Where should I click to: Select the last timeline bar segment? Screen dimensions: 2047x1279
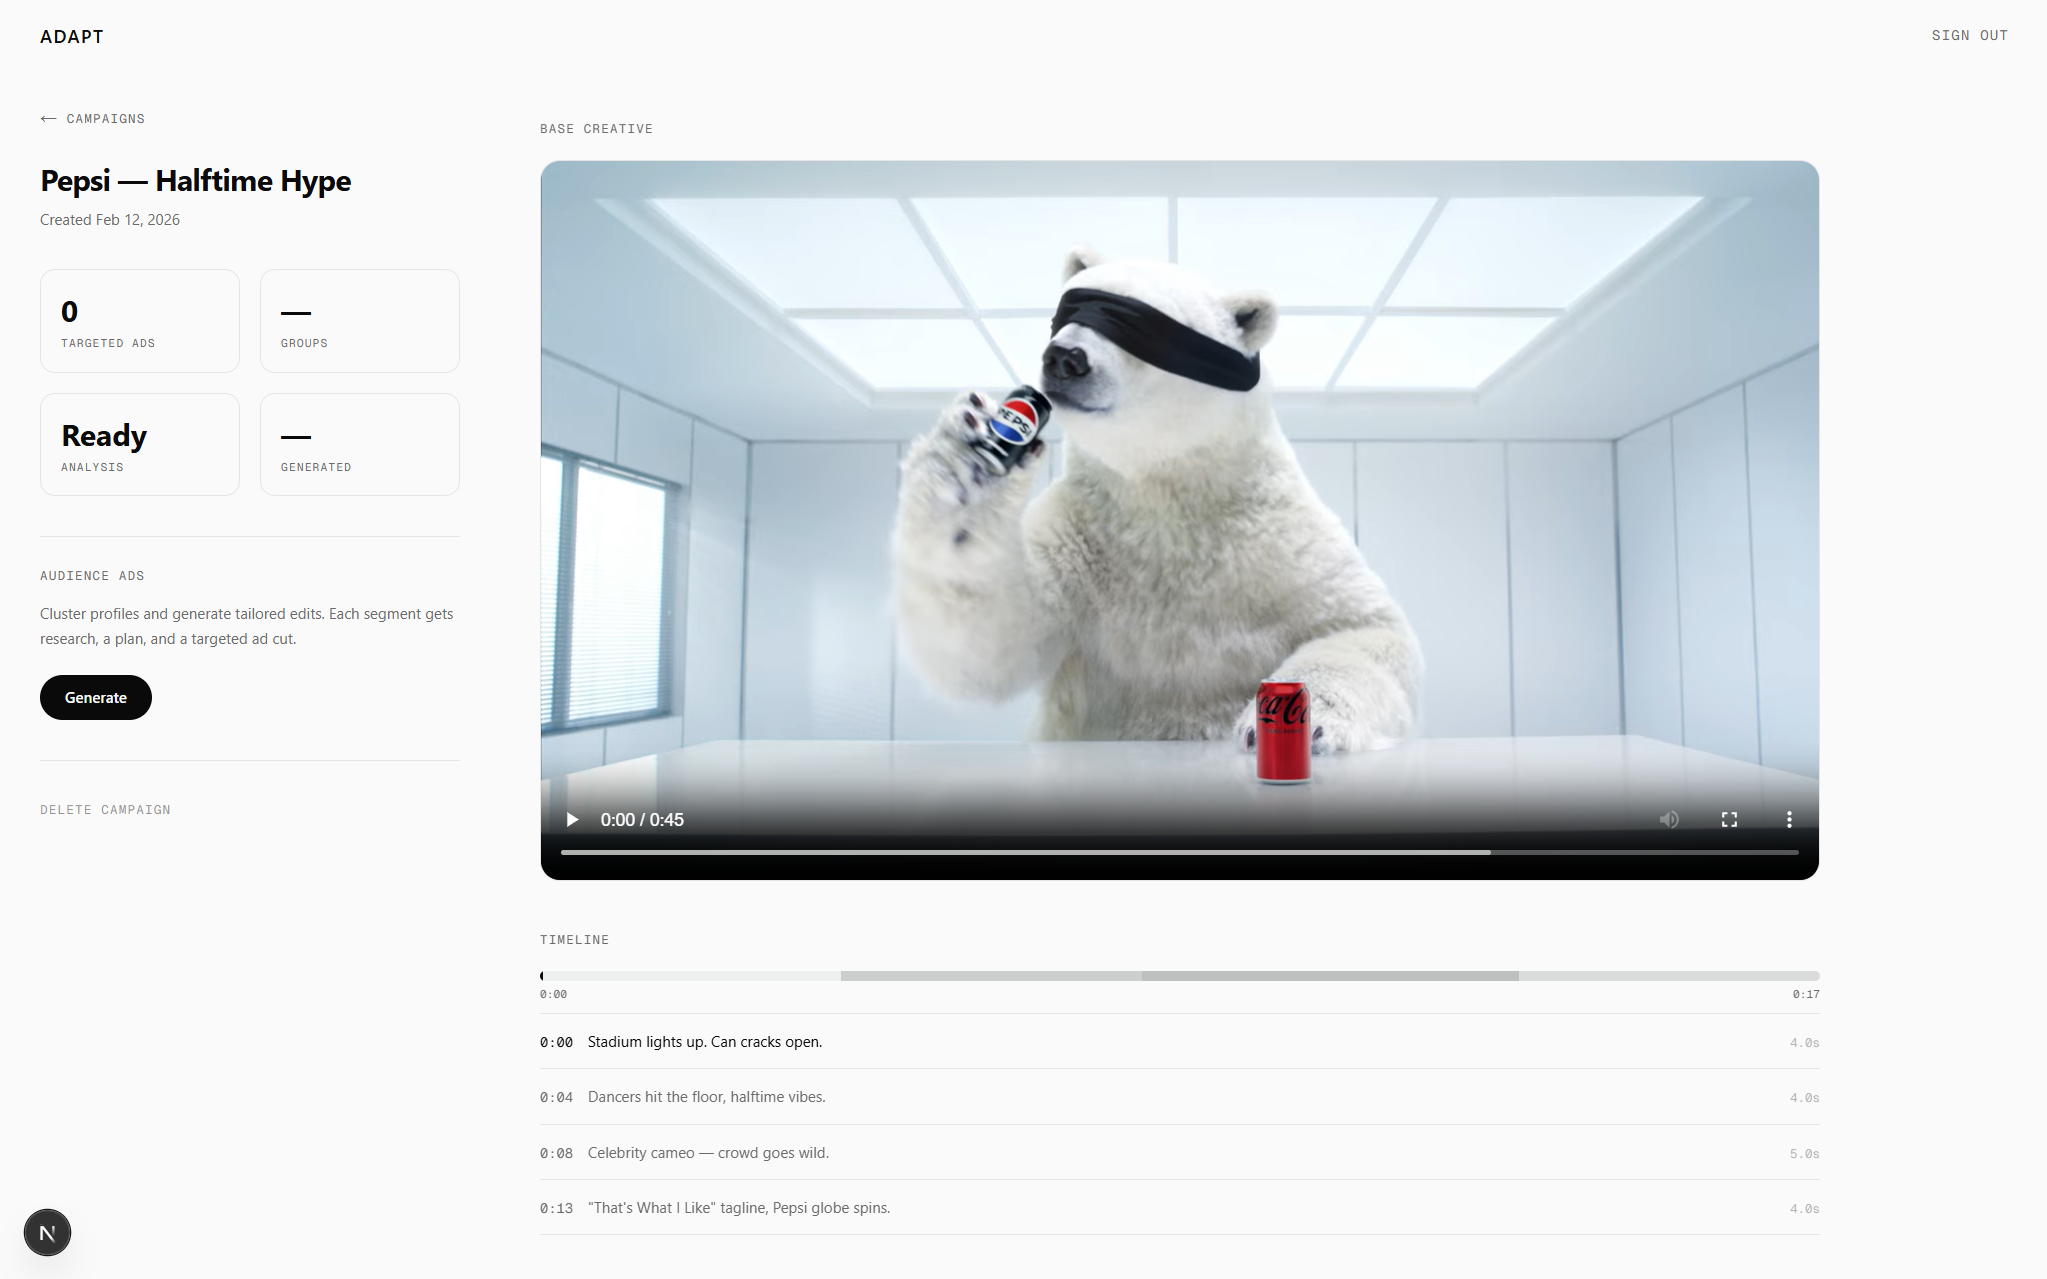pos(1668,976)
